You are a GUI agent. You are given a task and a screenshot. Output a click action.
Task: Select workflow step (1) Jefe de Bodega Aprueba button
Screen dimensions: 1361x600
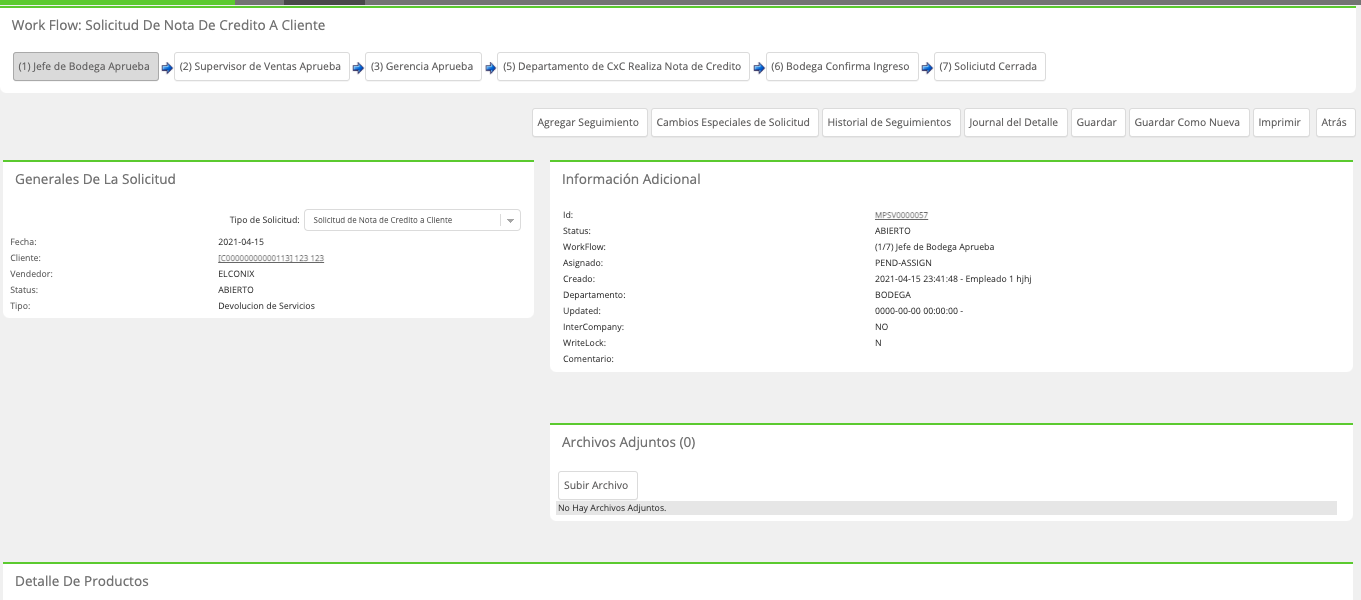point(86,67)
